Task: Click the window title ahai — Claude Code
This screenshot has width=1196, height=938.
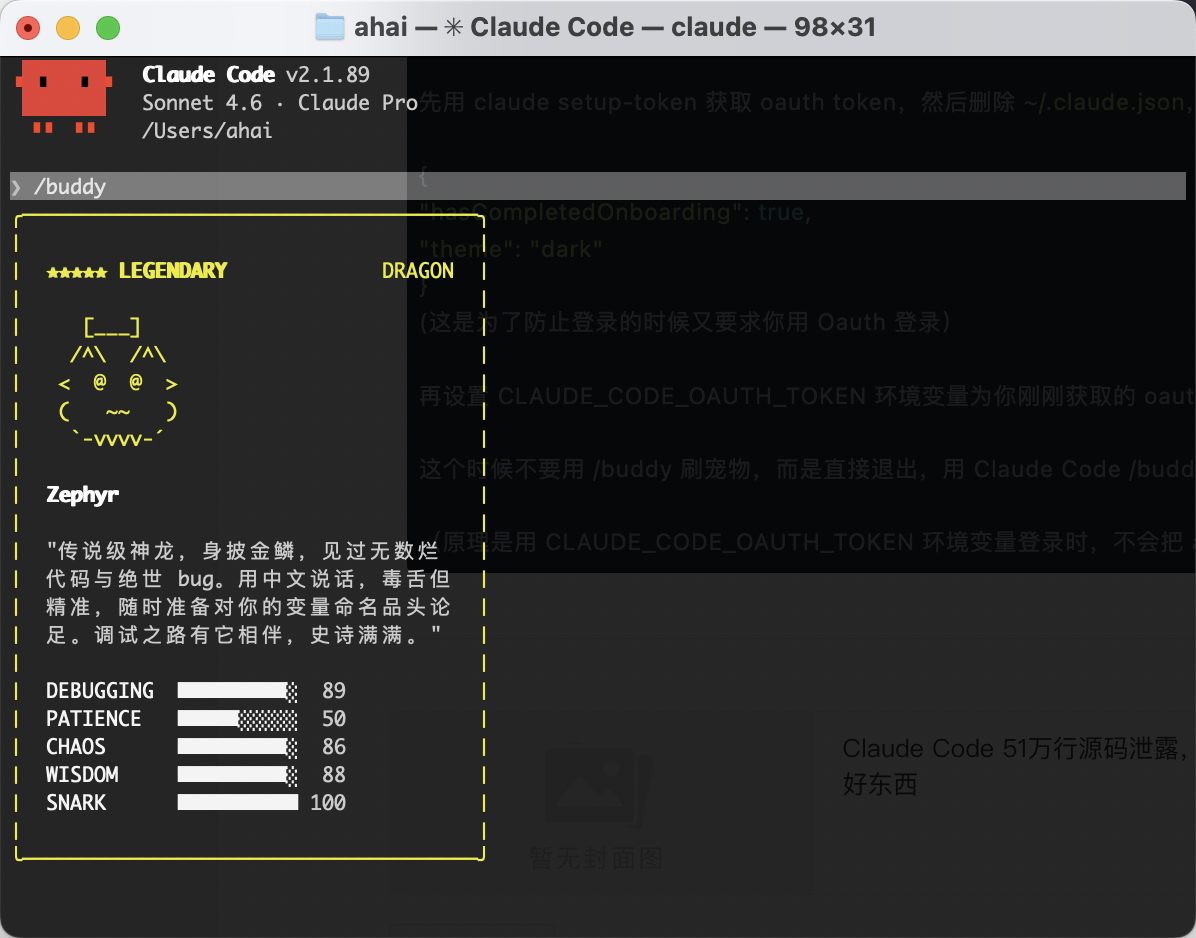Action: (615, 27)
